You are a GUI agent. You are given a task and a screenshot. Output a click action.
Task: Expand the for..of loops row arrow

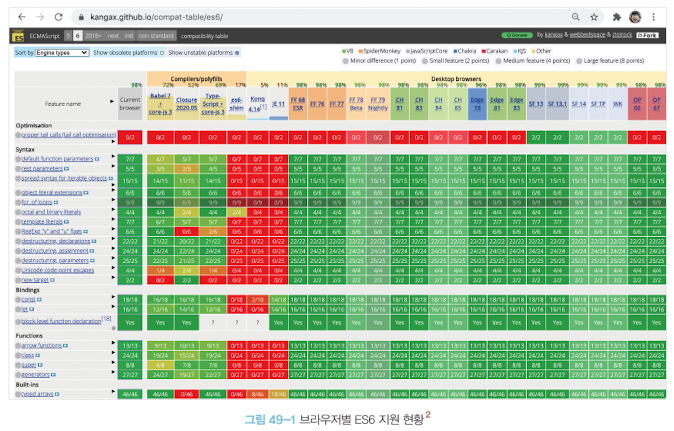tap(113, 199)
